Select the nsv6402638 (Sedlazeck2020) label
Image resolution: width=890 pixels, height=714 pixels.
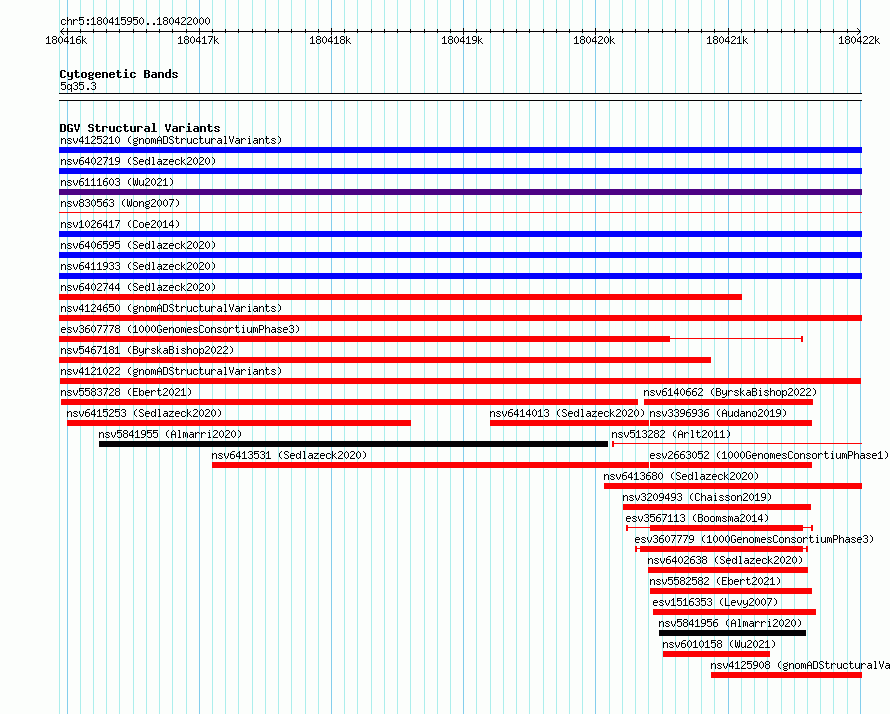[x=725, y=560]
